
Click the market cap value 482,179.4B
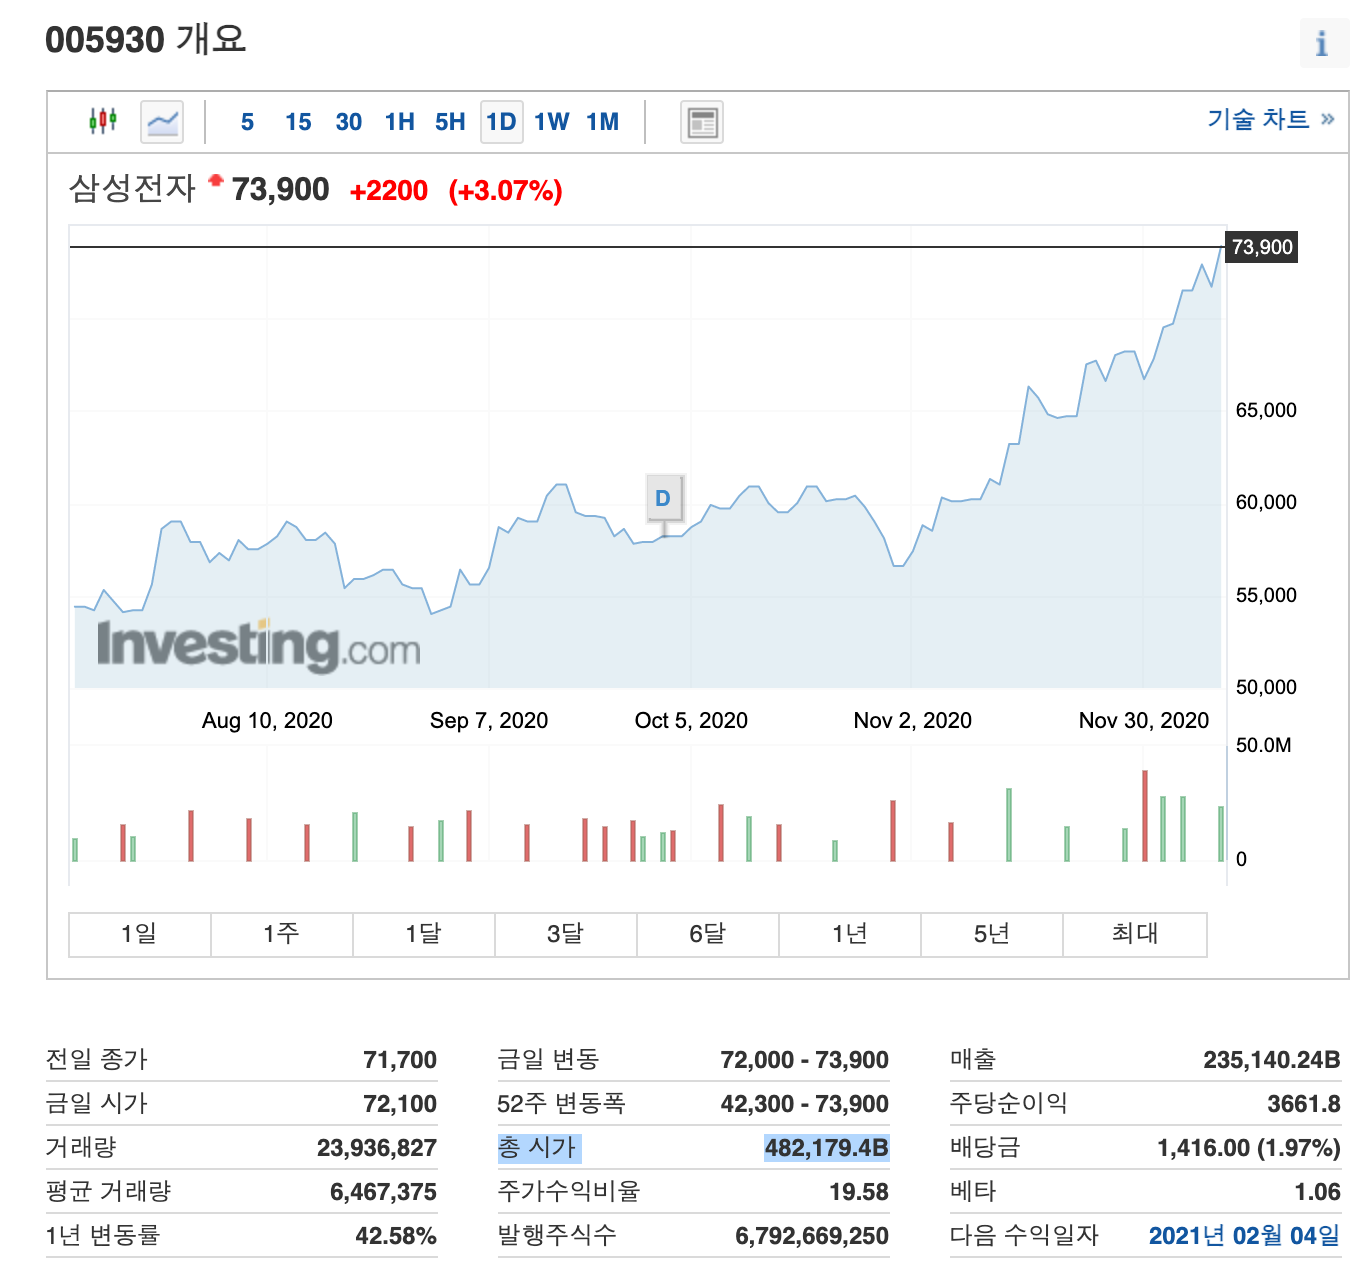tap(826, 1148)
